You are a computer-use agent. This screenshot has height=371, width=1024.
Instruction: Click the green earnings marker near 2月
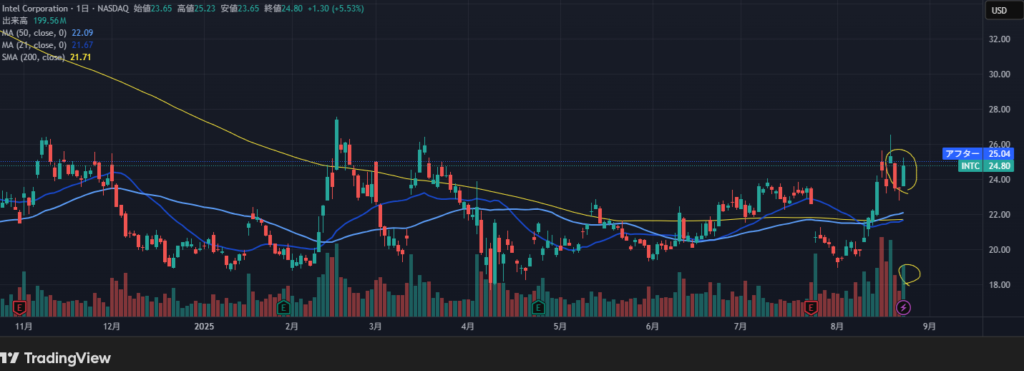click(x=283, y=307)
